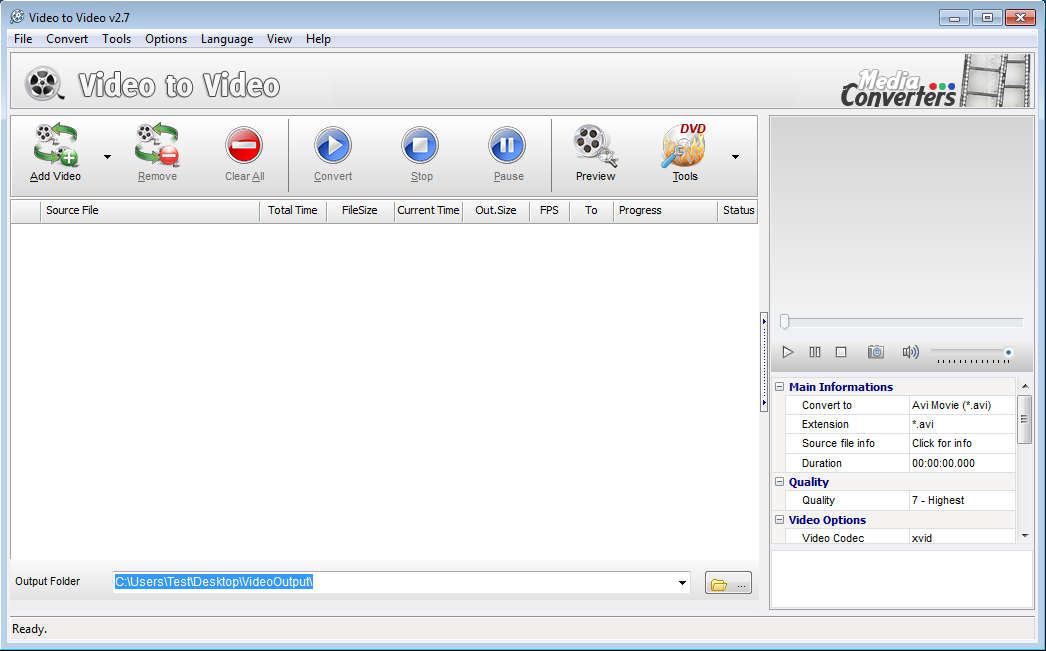Collapse the Main Informations section
This screenshot has width=1046, height=651.
point(780,387)
